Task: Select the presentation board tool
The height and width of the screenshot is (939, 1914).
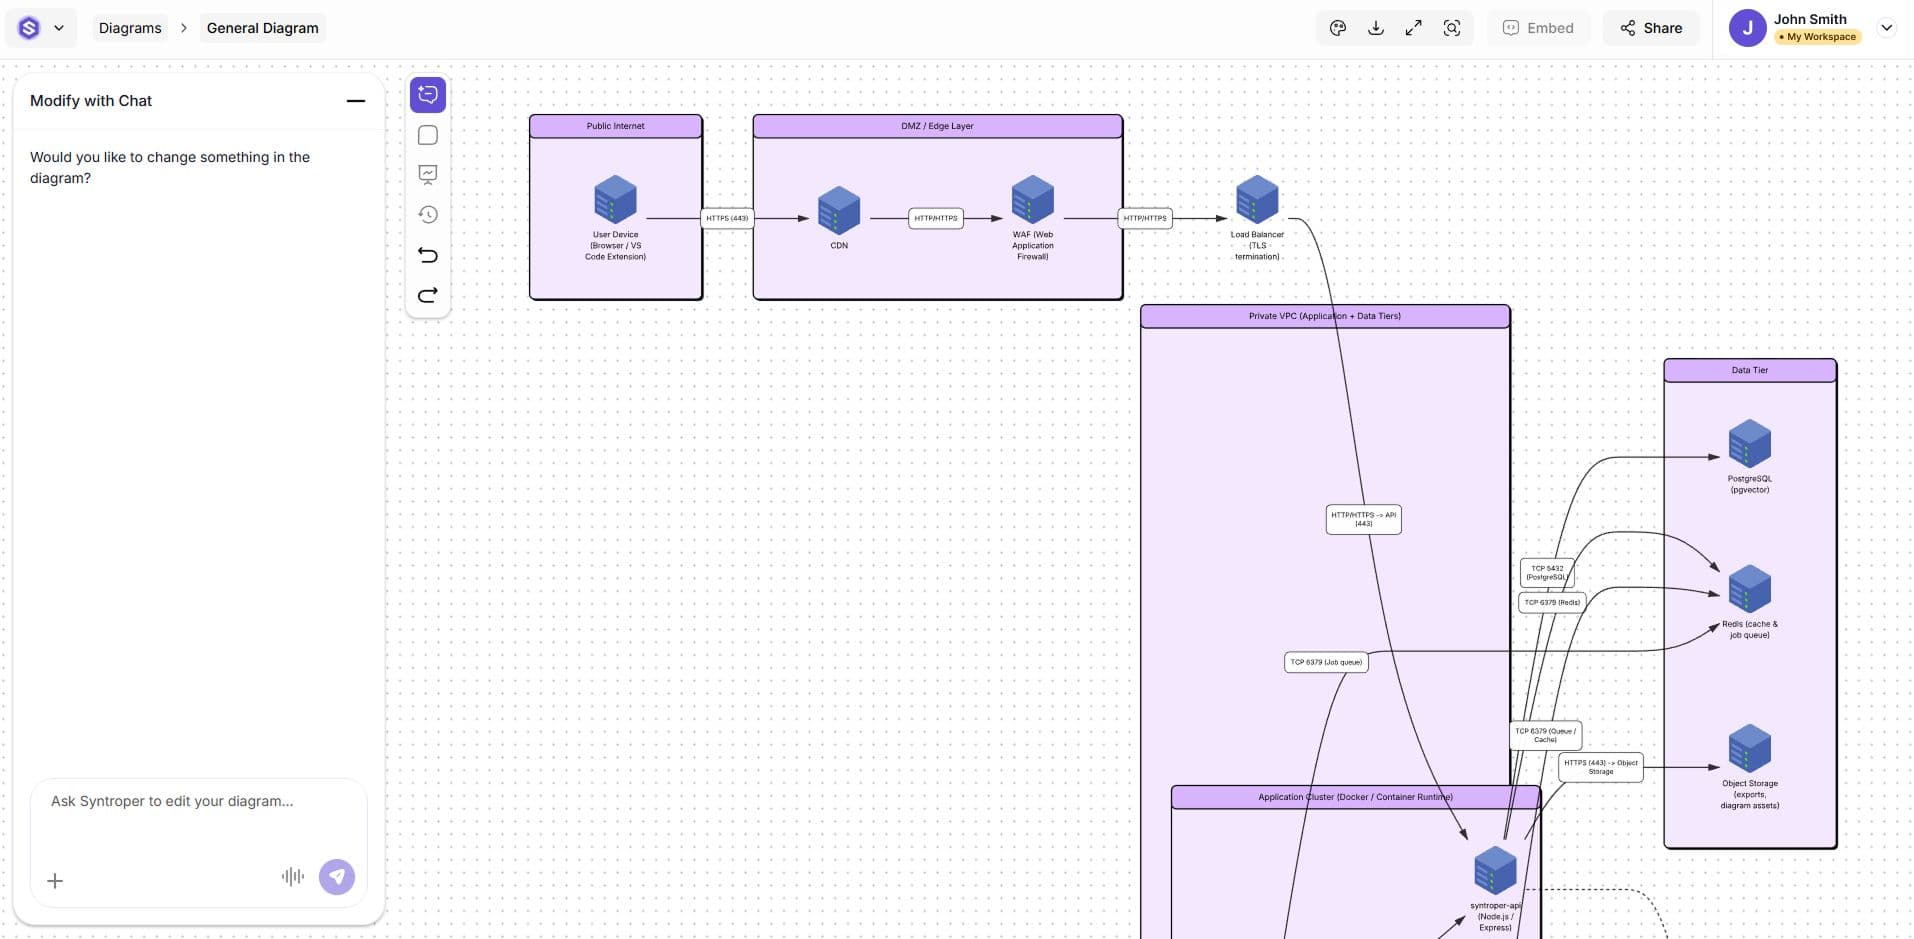Action: [428, 175]
